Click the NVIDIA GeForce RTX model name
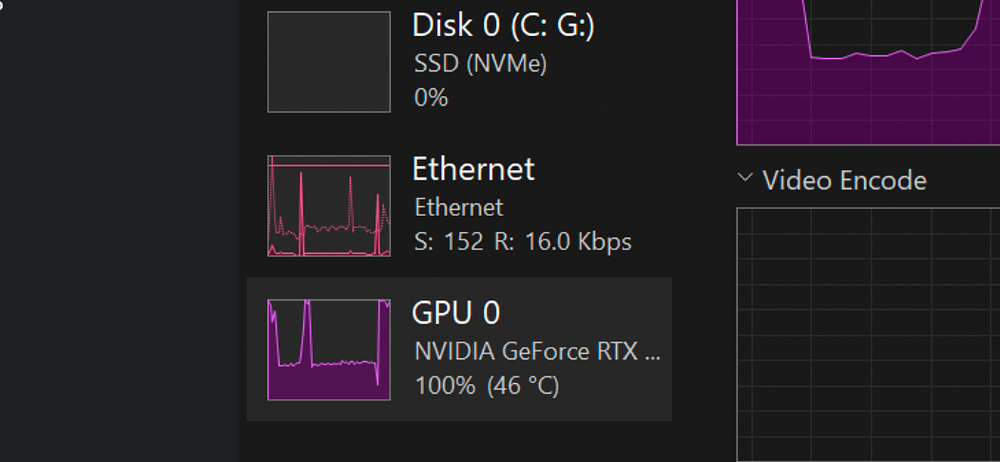Viewport: 1000px width, 462px height. [537, 352]
